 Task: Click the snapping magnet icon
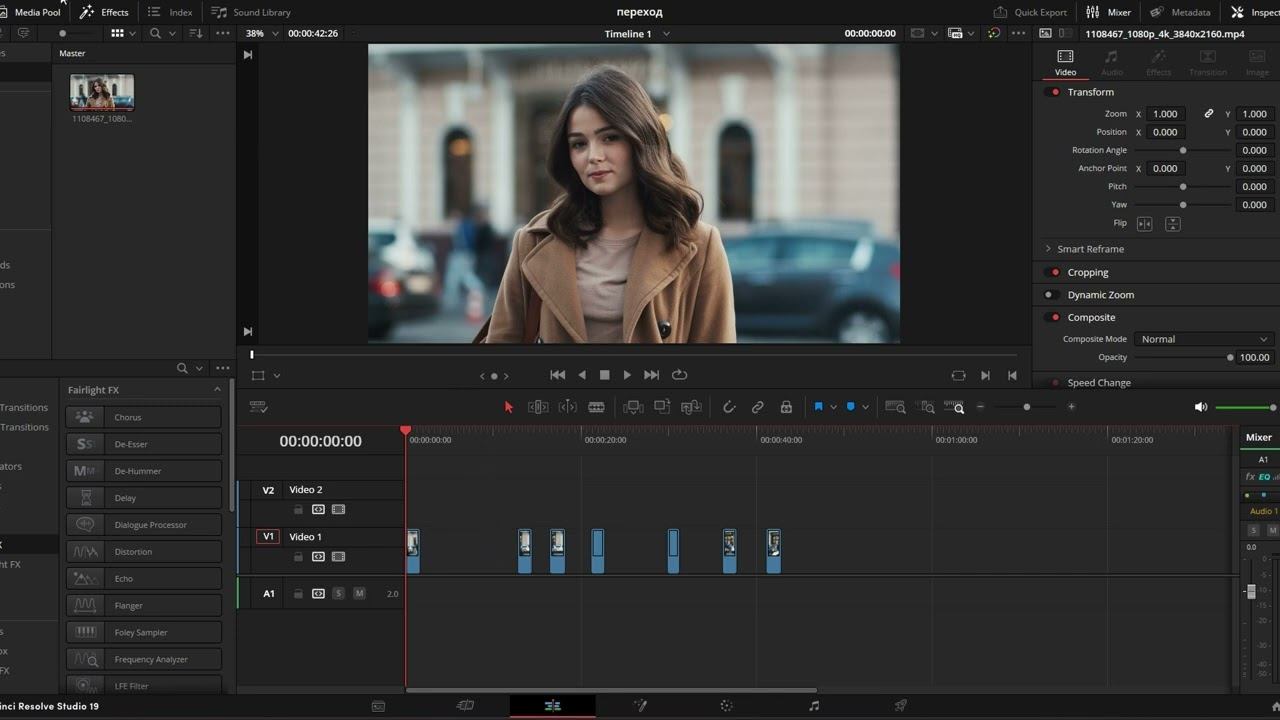729,407
